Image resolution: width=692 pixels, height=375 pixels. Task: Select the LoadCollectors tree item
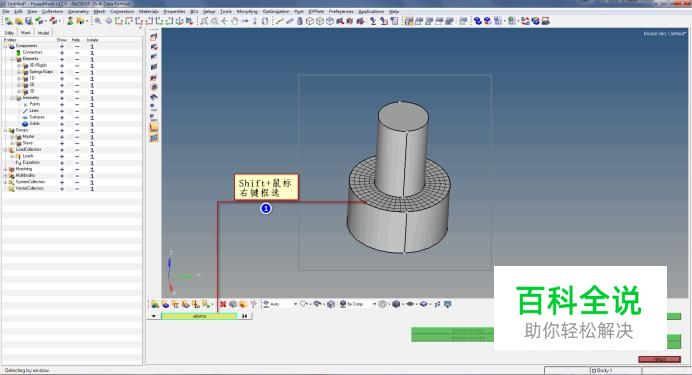pos(28,150)
